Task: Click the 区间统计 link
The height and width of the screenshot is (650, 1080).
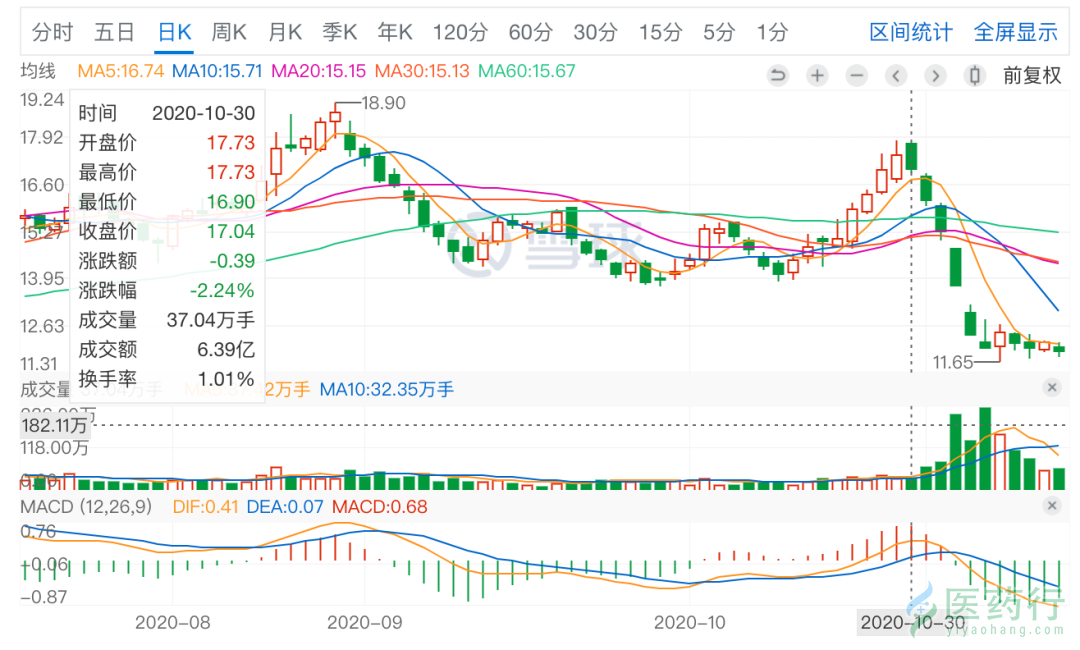Action: point(910,32)
